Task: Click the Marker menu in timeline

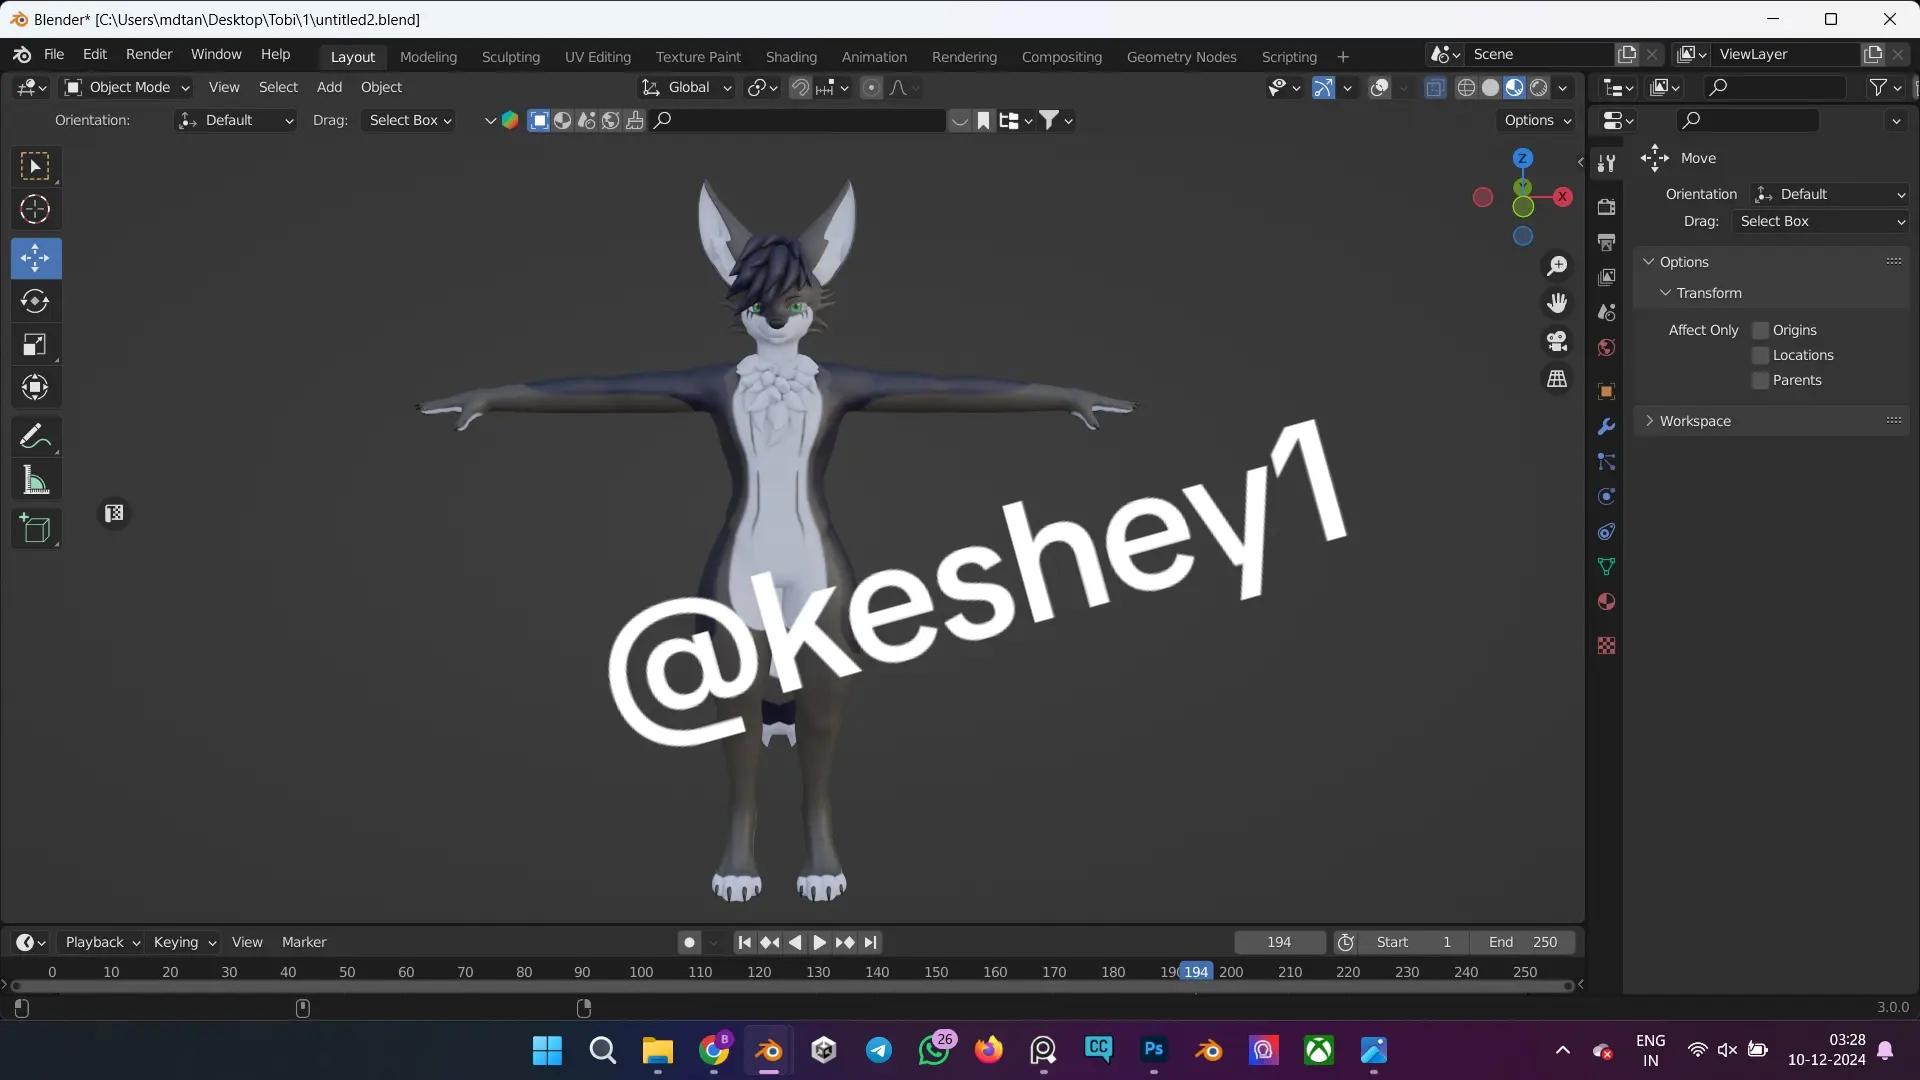Action: (304, 942)
